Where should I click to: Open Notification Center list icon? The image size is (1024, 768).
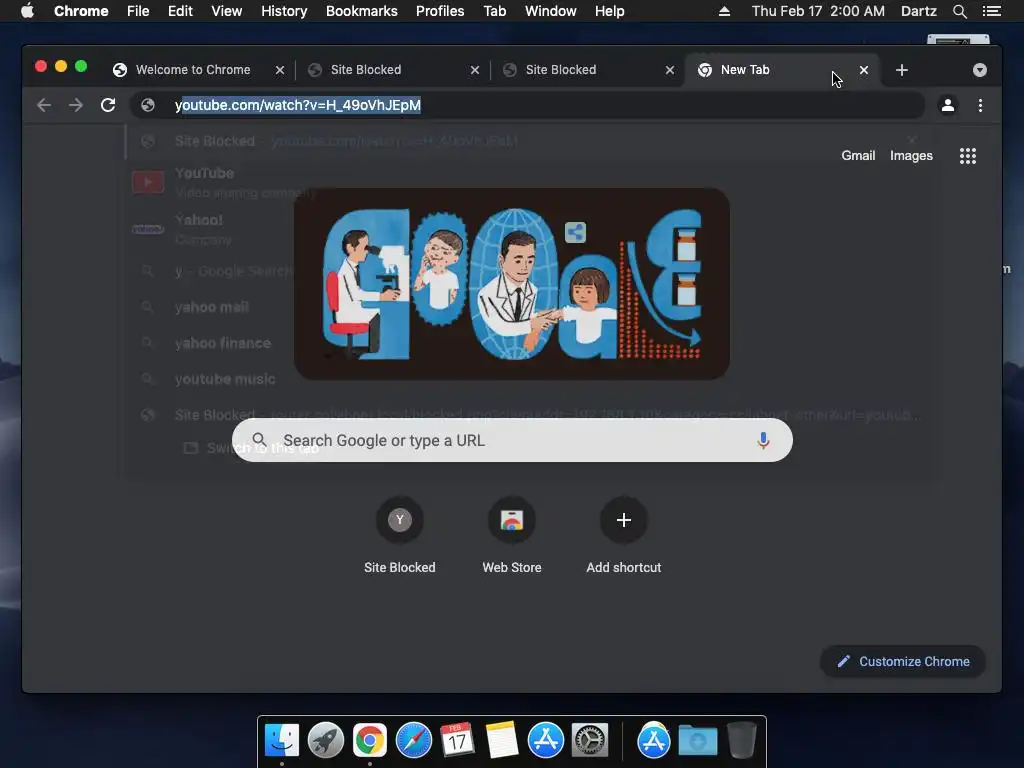[991, 11]
